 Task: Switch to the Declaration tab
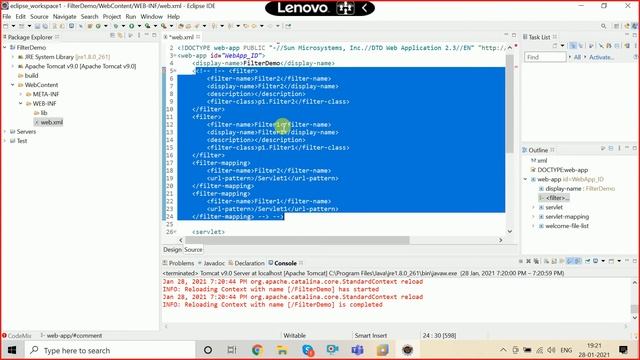coord(247,263)
